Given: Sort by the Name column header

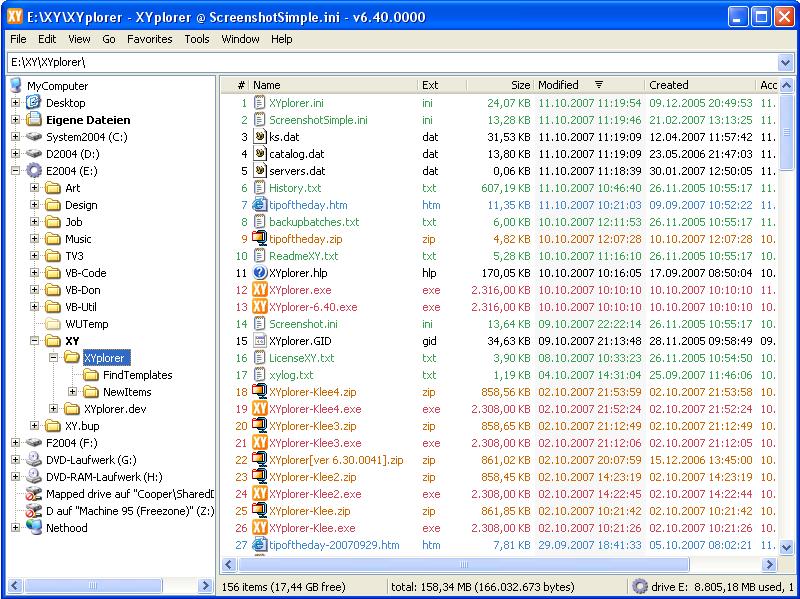Looking at the screenshot, I should coord(333,85).
